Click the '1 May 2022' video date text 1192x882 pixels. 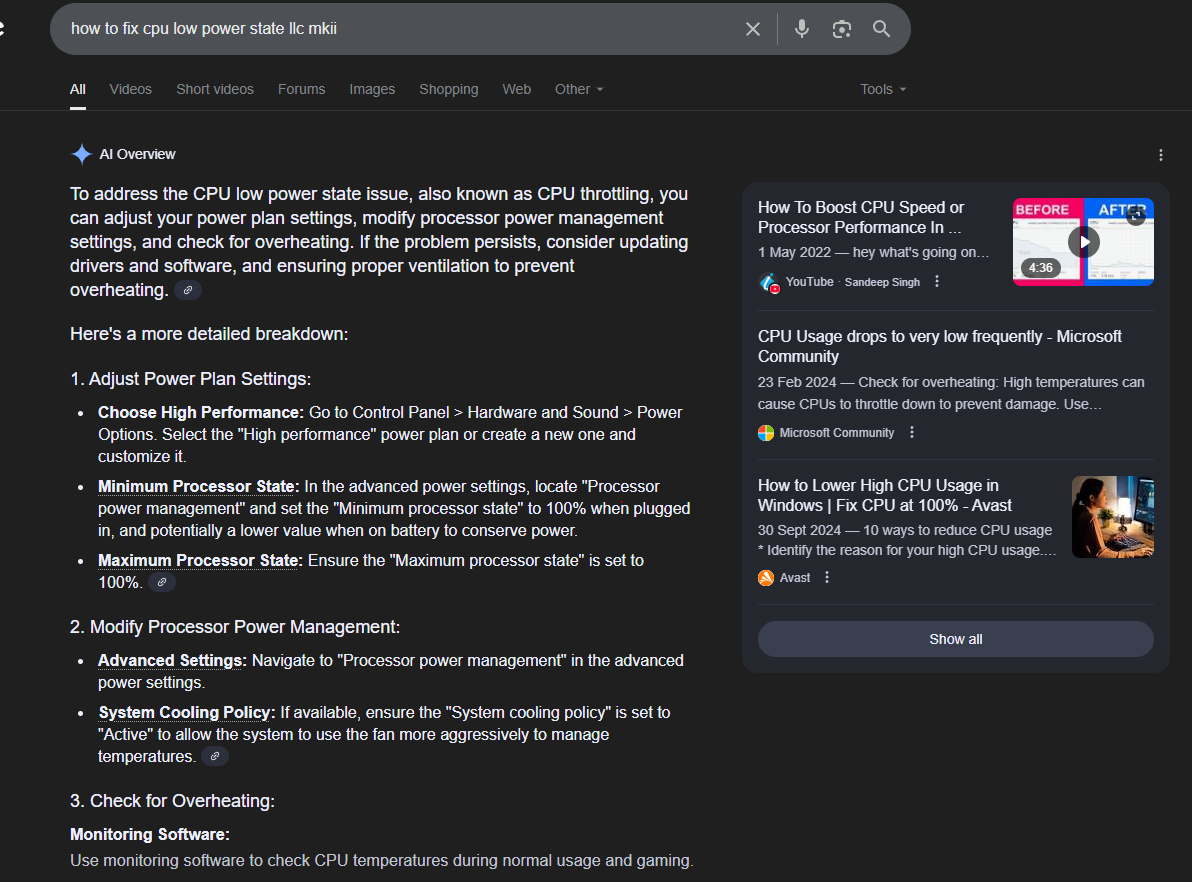click(x=794, y=252)
